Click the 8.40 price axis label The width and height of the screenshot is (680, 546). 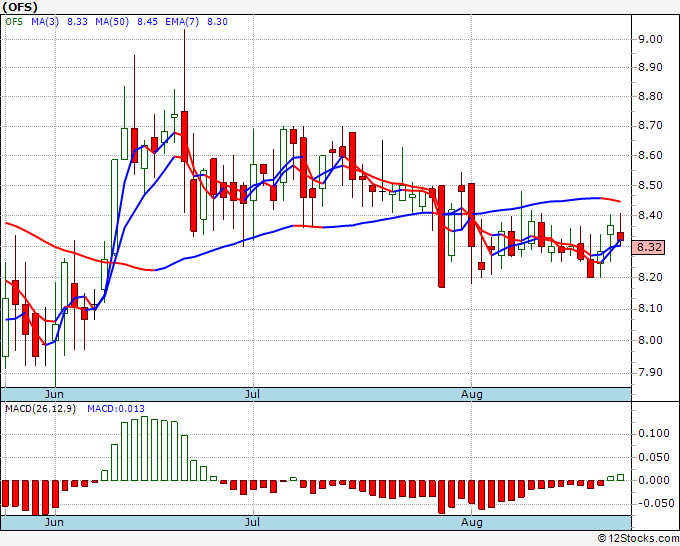[x=651, y=215]
